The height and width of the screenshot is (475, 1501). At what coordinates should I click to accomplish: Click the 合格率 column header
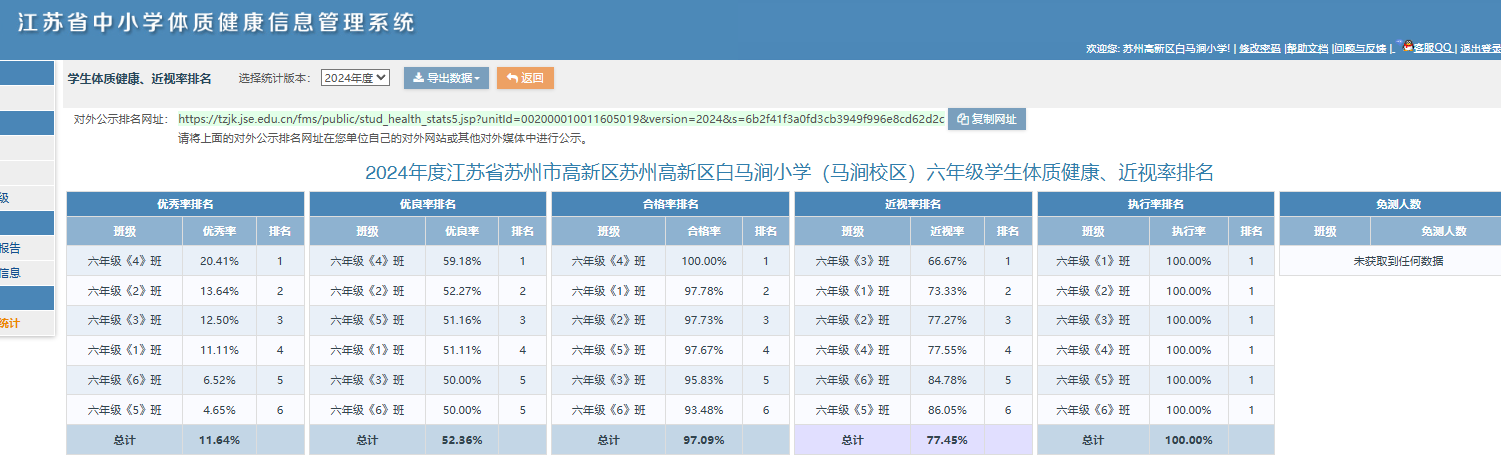pos(705,231)
